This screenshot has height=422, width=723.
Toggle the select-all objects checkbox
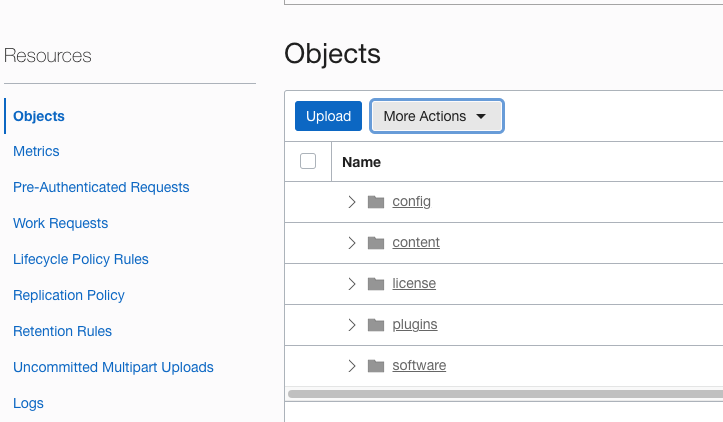pos(308,161)
